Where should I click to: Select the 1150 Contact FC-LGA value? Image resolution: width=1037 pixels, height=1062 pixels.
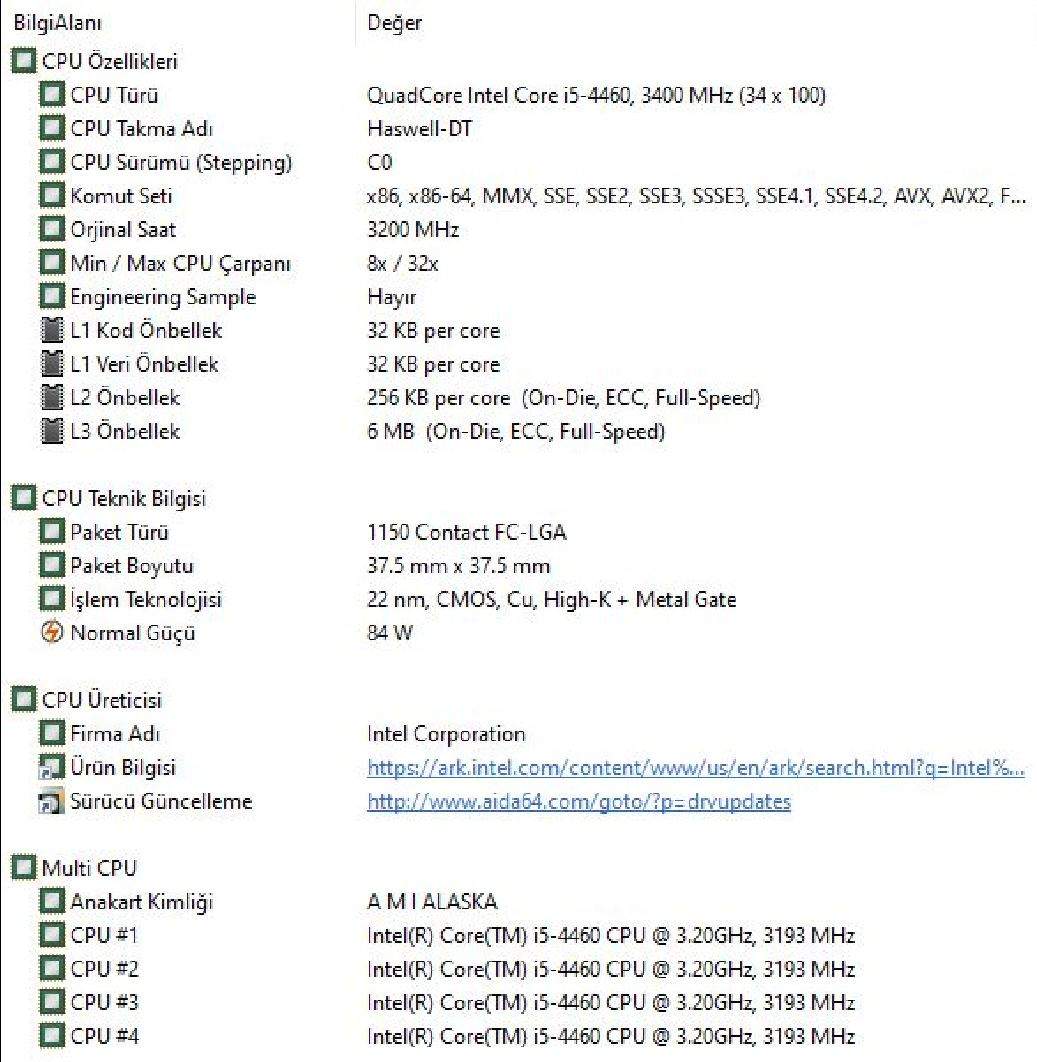coord(467,532)
